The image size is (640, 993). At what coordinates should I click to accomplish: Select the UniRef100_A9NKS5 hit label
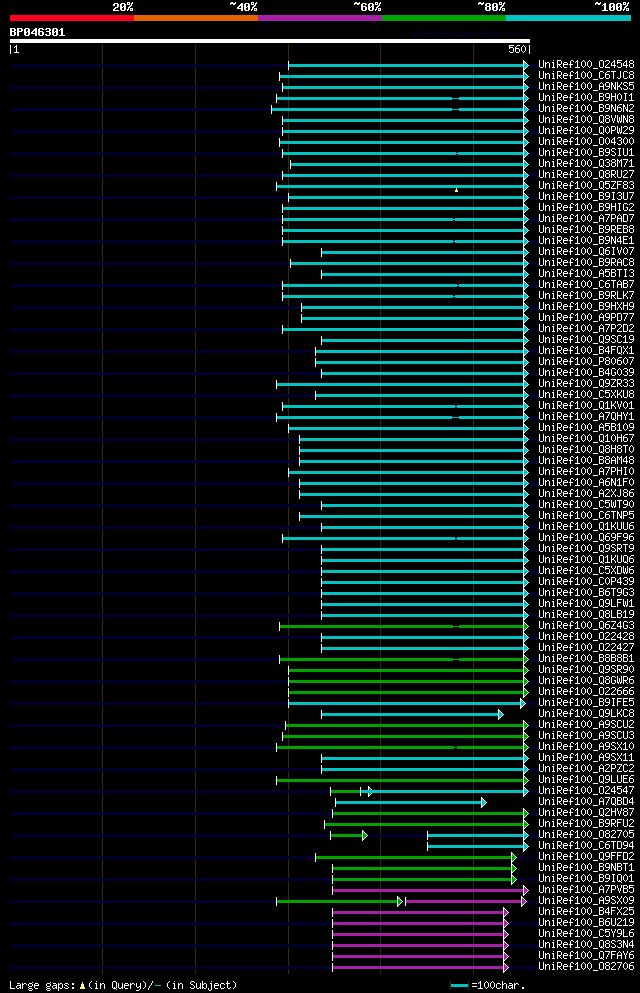tap(586, 87)
